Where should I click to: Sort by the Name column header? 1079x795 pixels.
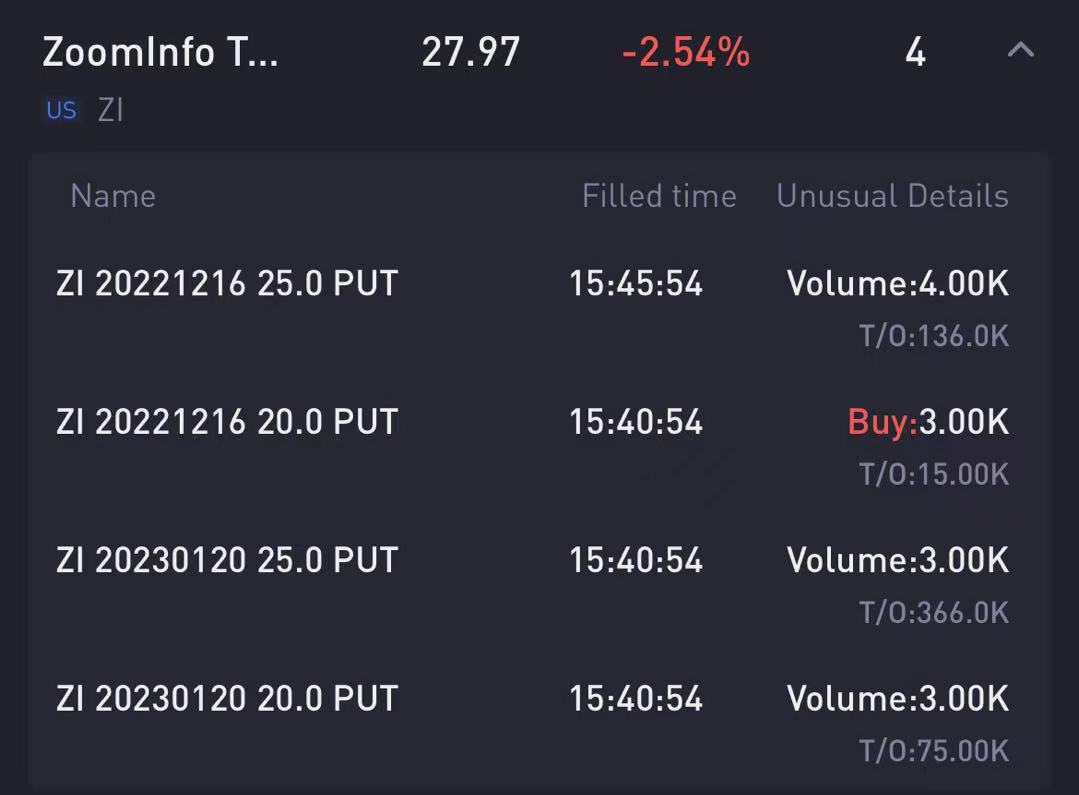[113, 196]
